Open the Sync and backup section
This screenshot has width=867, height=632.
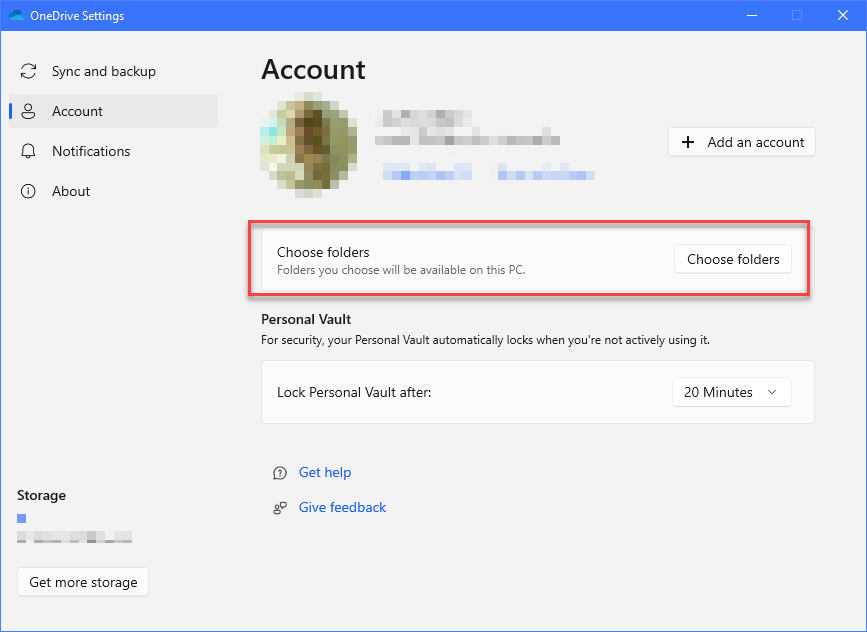(113, 71)
